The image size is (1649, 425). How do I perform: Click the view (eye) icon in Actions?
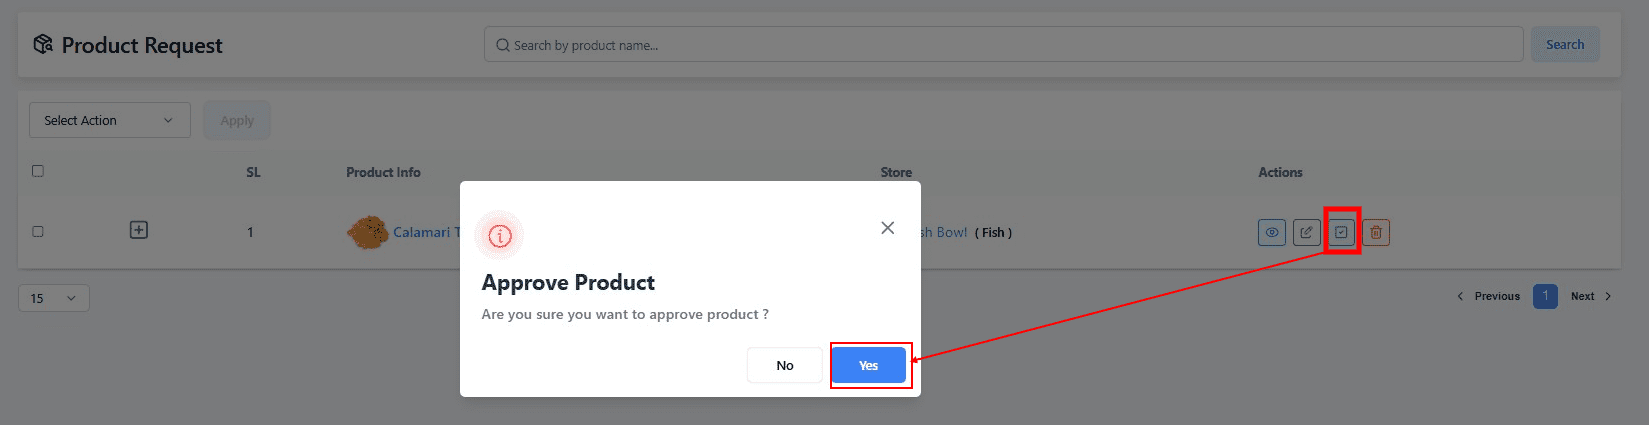1271,232
